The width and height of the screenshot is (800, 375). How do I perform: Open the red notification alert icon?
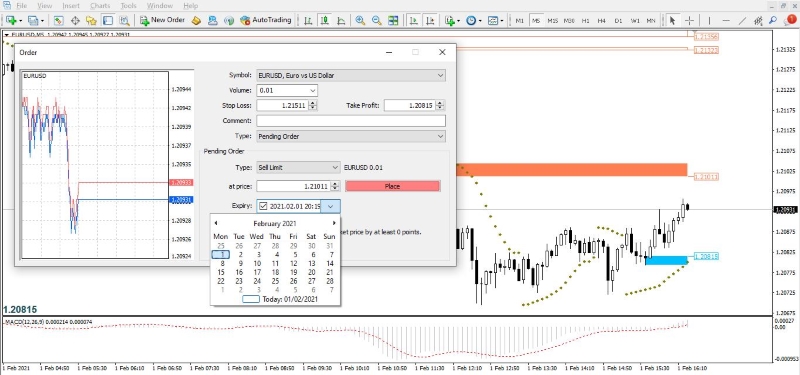[790, 20]
